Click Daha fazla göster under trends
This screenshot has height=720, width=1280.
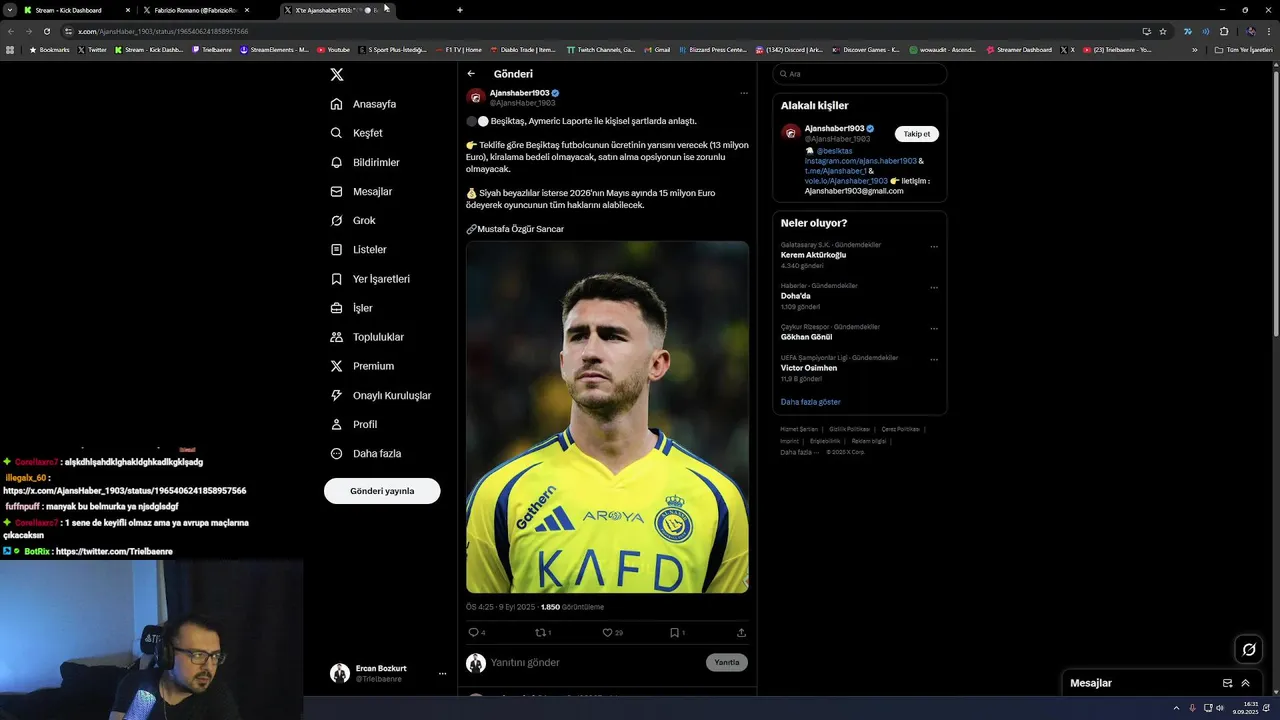(811, 402)
